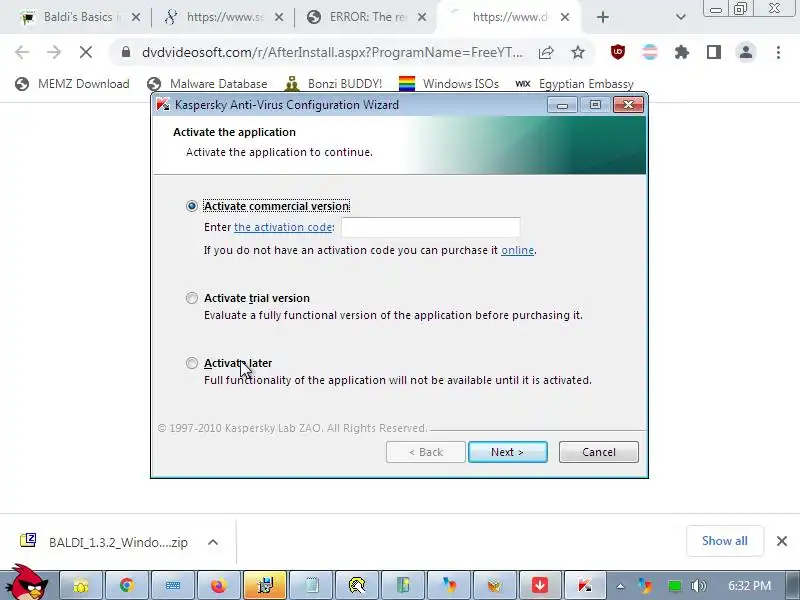The image size is (800, 600).
Task: Show all downloads
Action: [x=724, y=541]
